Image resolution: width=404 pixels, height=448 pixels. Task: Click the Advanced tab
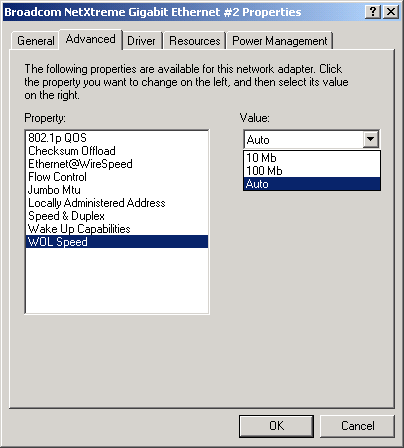[x=90, y=39]
